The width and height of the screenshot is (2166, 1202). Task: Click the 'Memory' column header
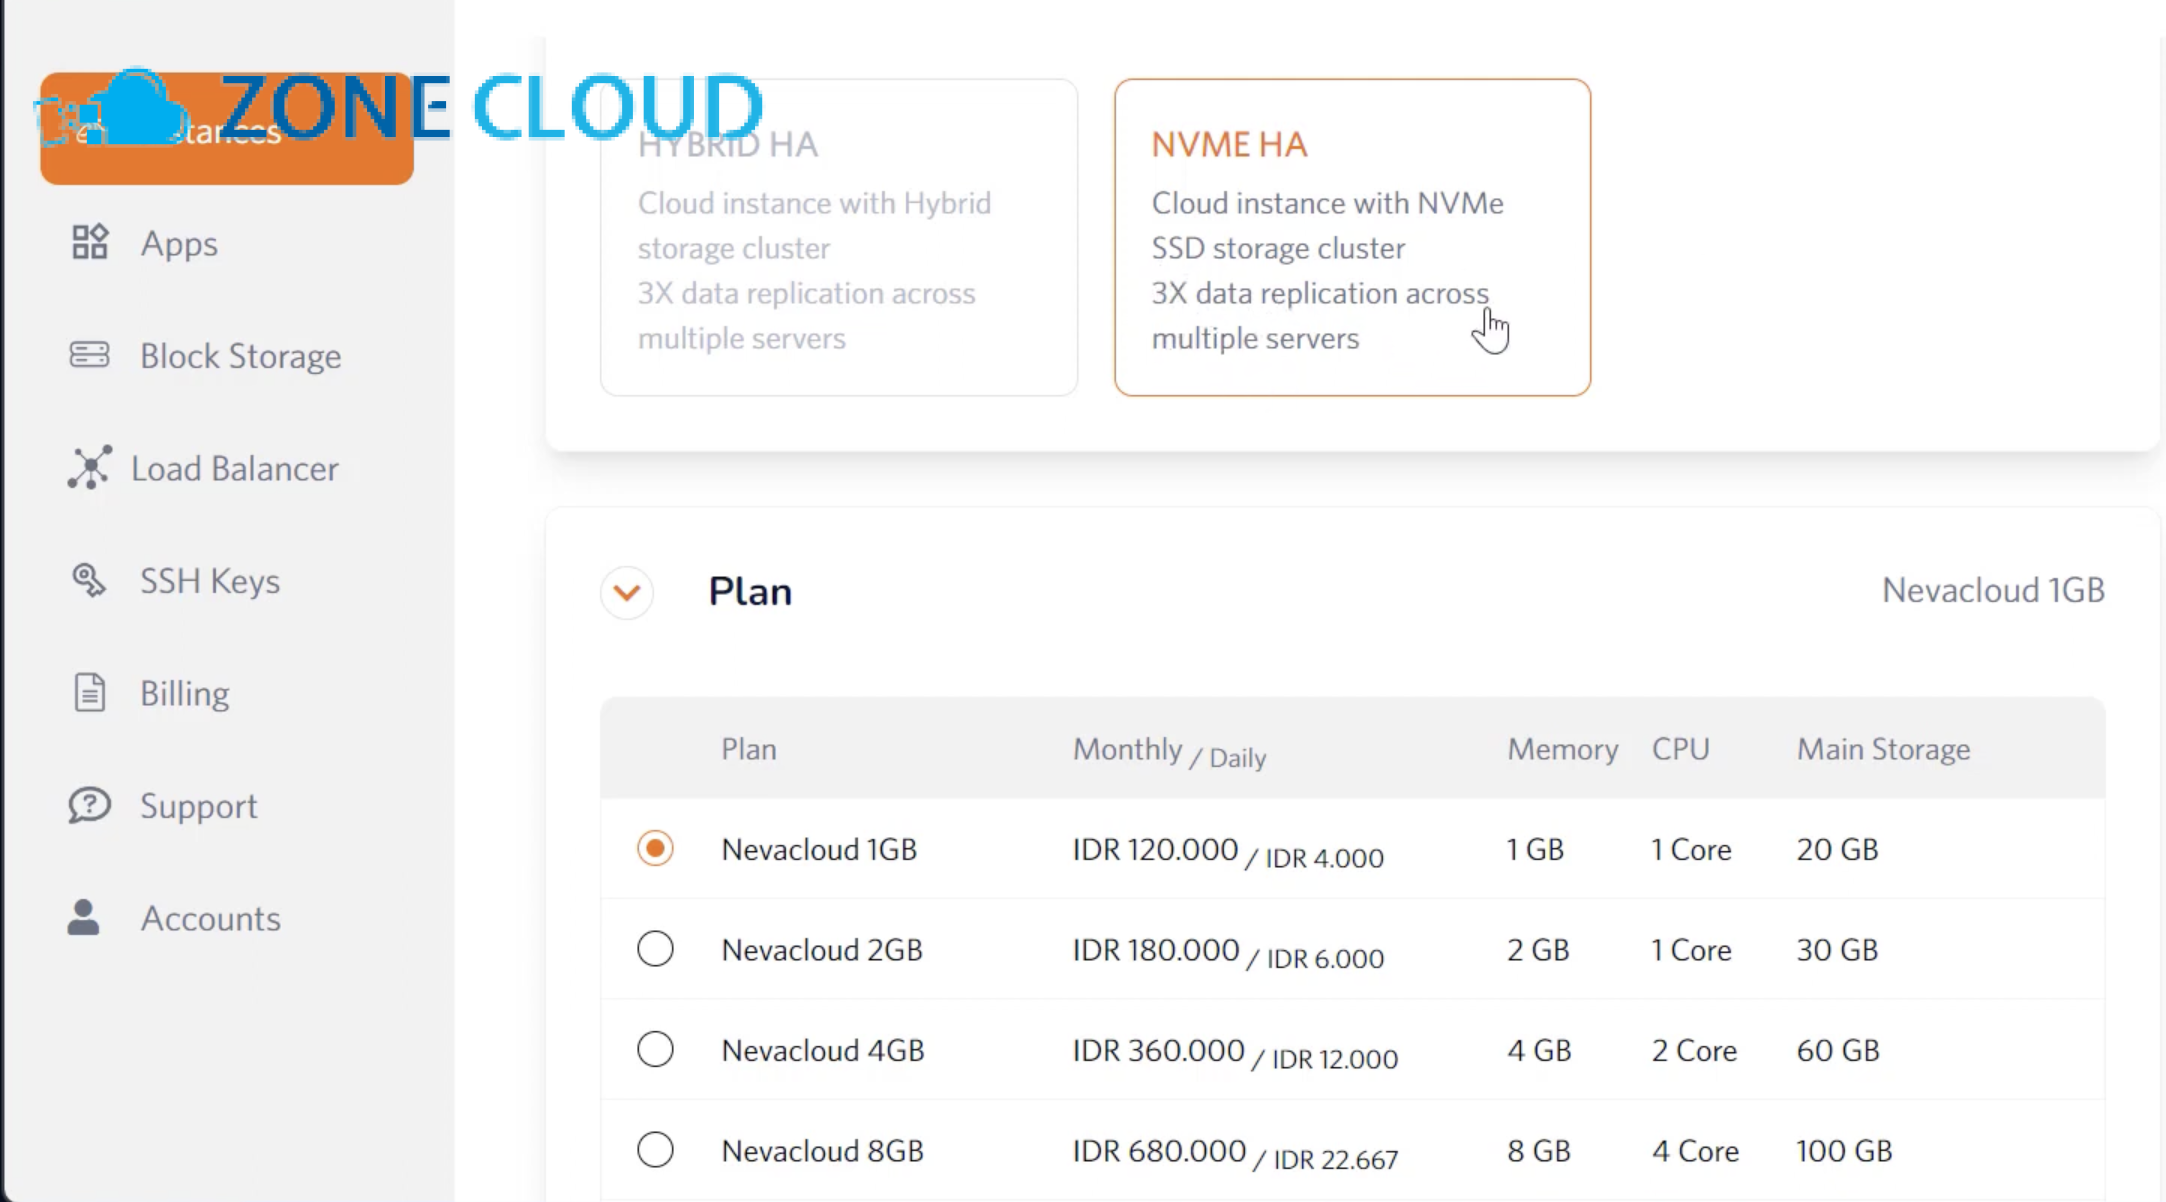click(1563, 749)
